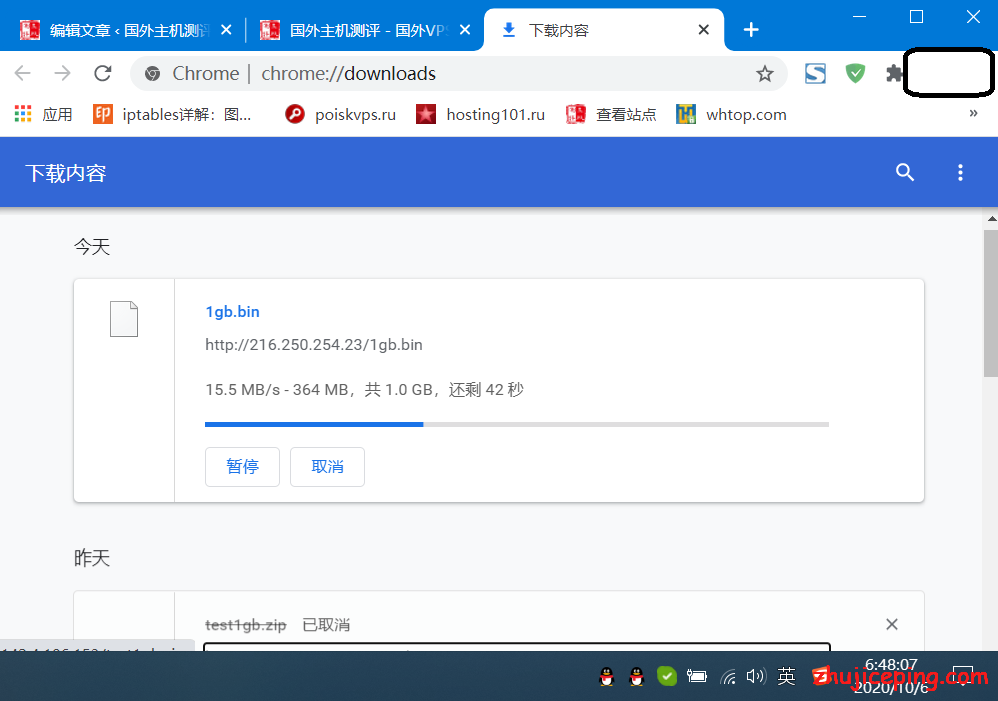Open the Apps grid in bookmarks bar

43,115
